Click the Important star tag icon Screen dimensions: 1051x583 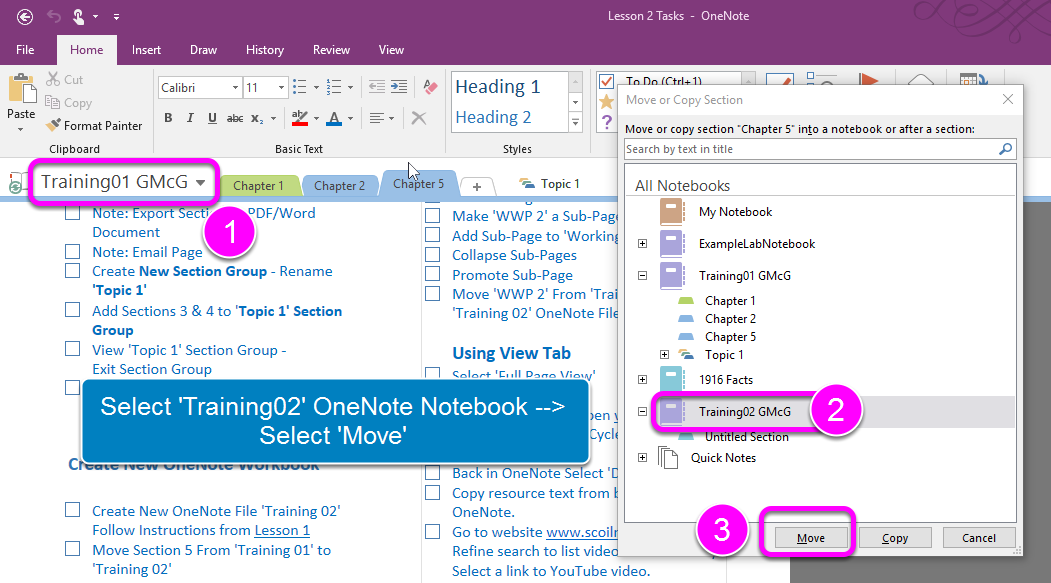point(607,101)
